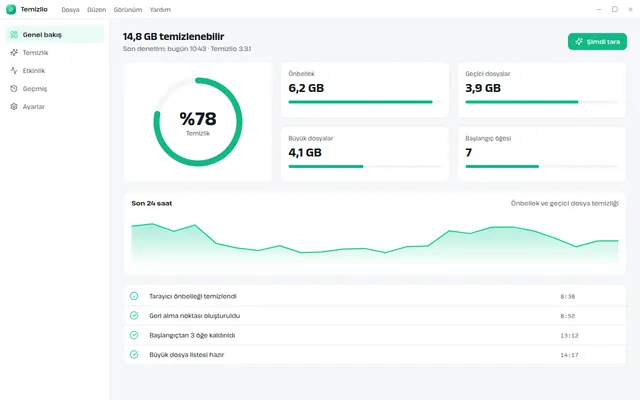Click the 13:12 timestamp

[x=569, y=336]
